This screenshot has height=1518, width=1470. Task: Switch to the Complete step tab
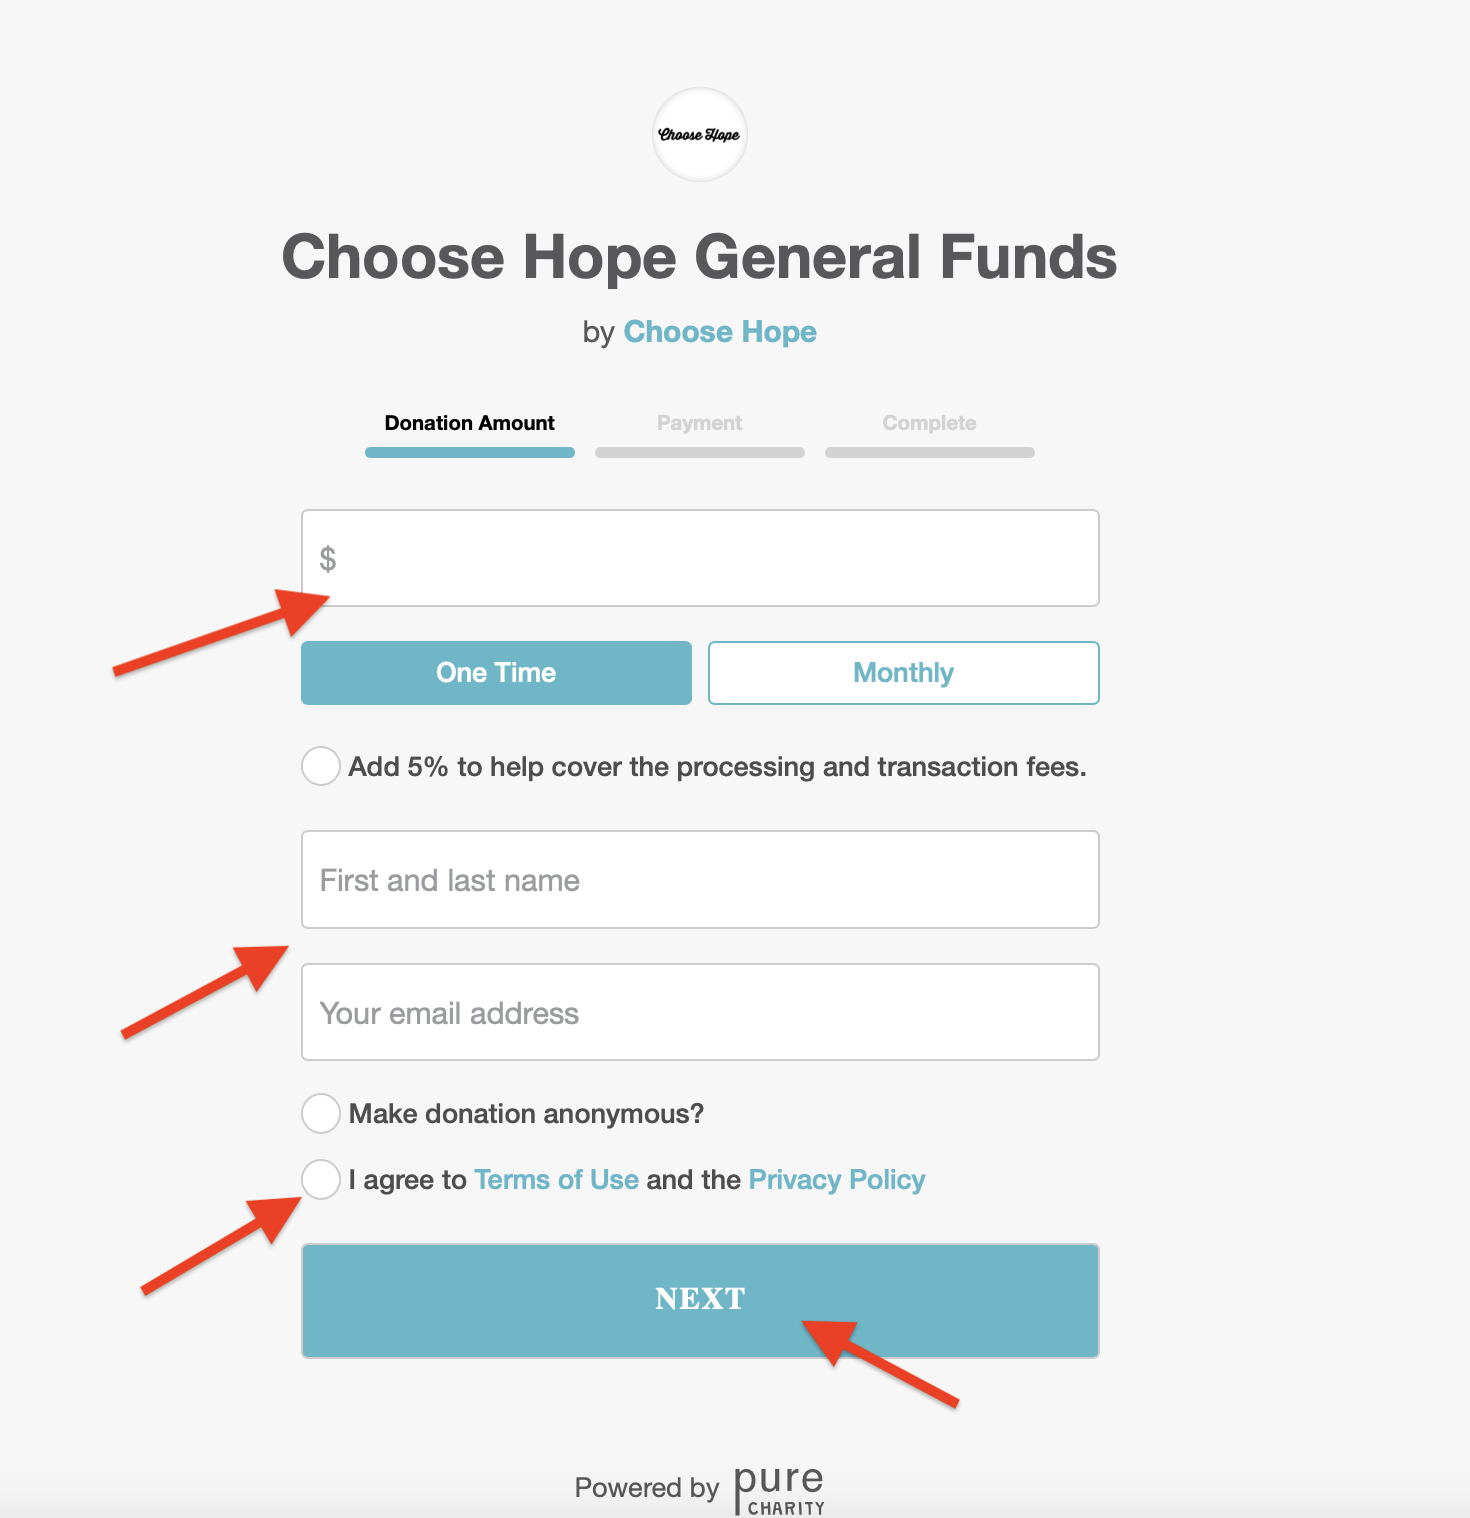point(929,423)
